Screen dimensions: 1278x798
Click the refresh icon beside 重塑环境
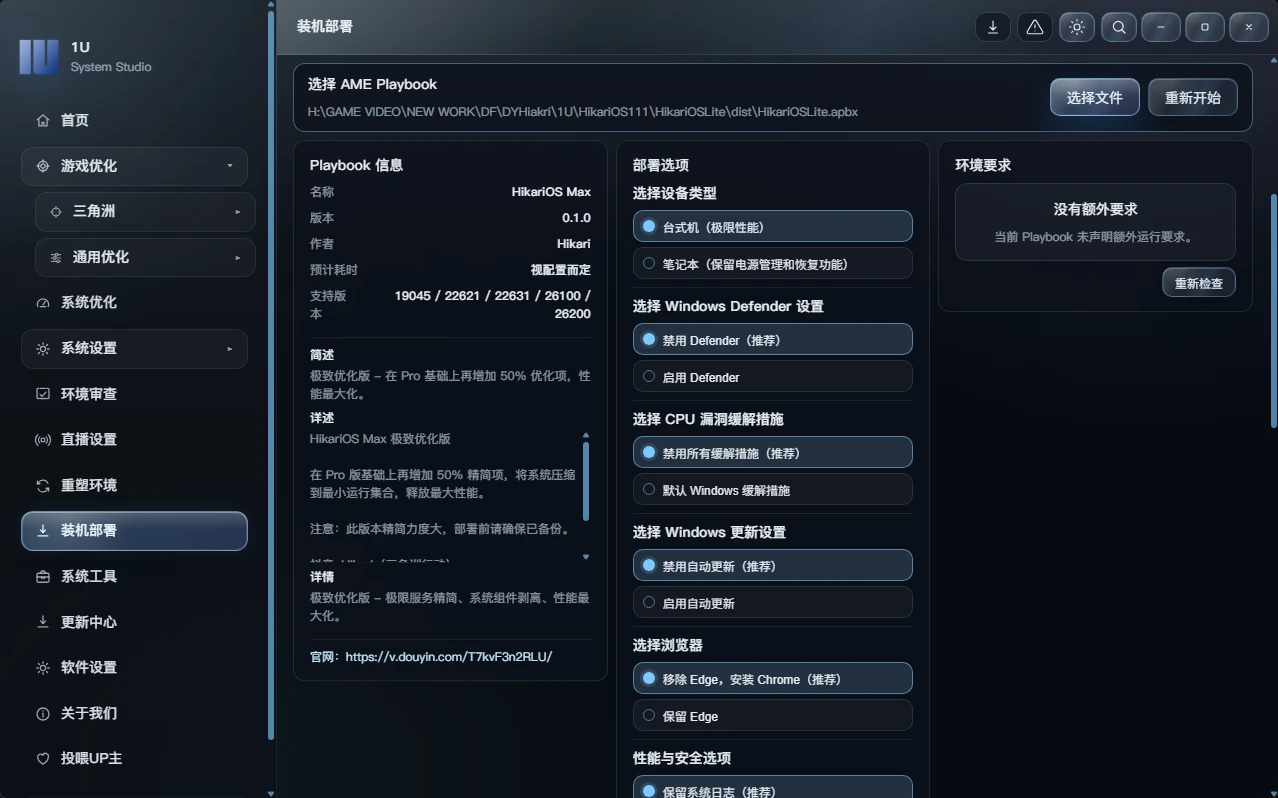coord(43,486)
